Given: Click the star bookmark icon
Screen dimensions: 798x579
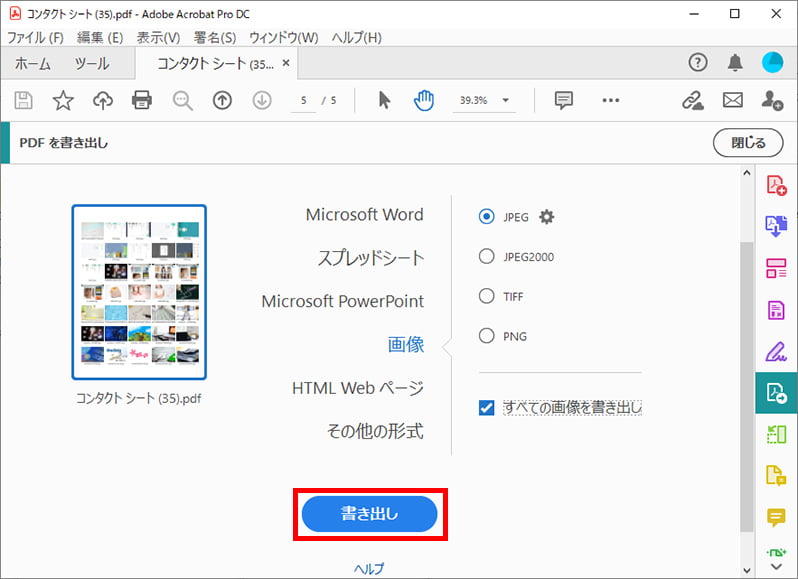Looking at the screenshot, I should pyautogui.click(x=63, y=100).
